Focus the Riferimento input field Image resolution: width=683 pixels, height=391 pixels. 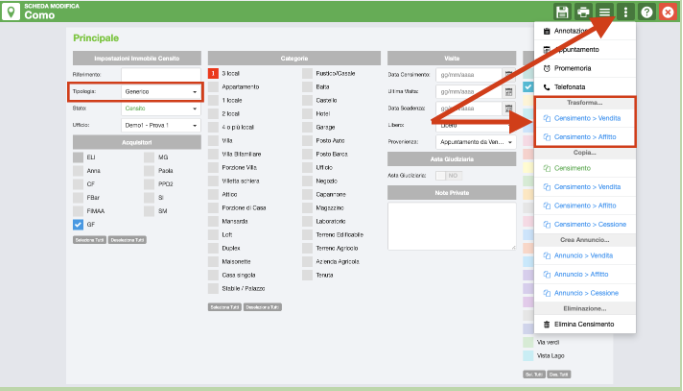pyautogui.click(x=161, y=74)
